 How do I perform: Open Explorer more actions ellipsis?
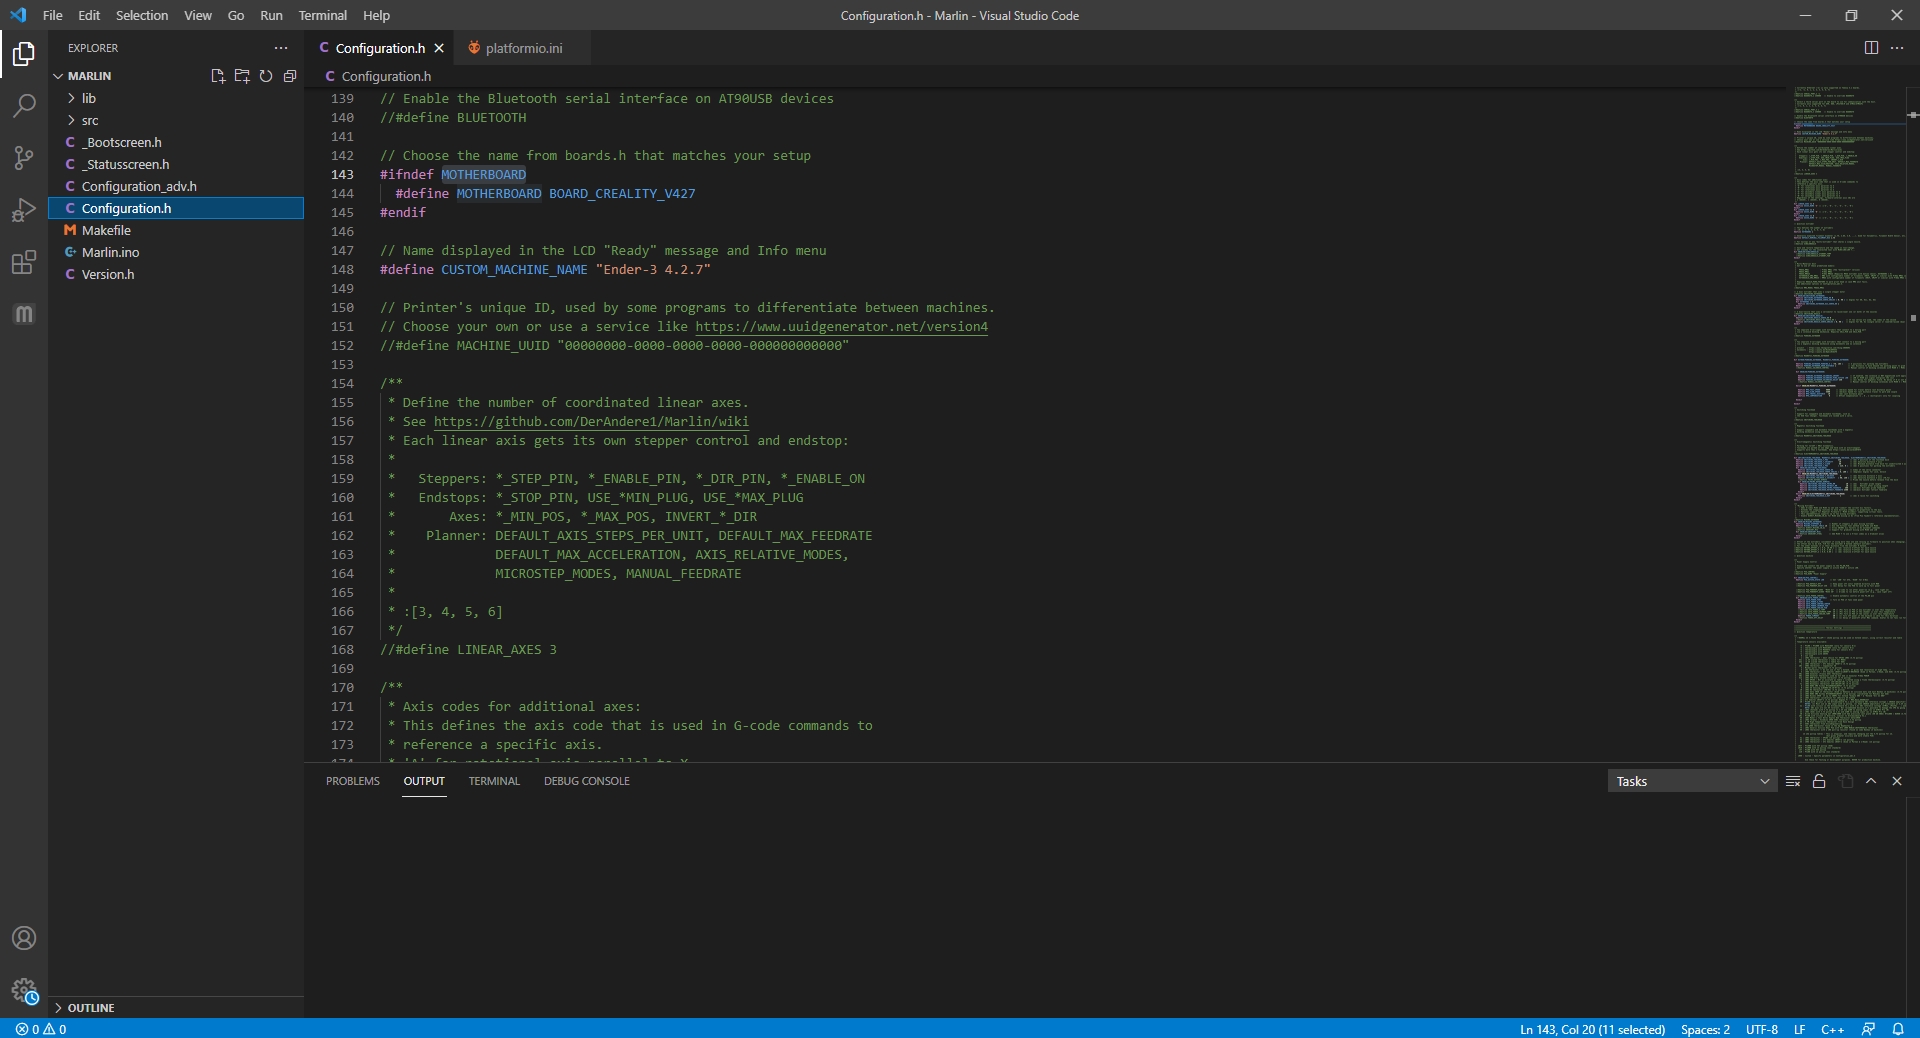(x=281, y=48)
